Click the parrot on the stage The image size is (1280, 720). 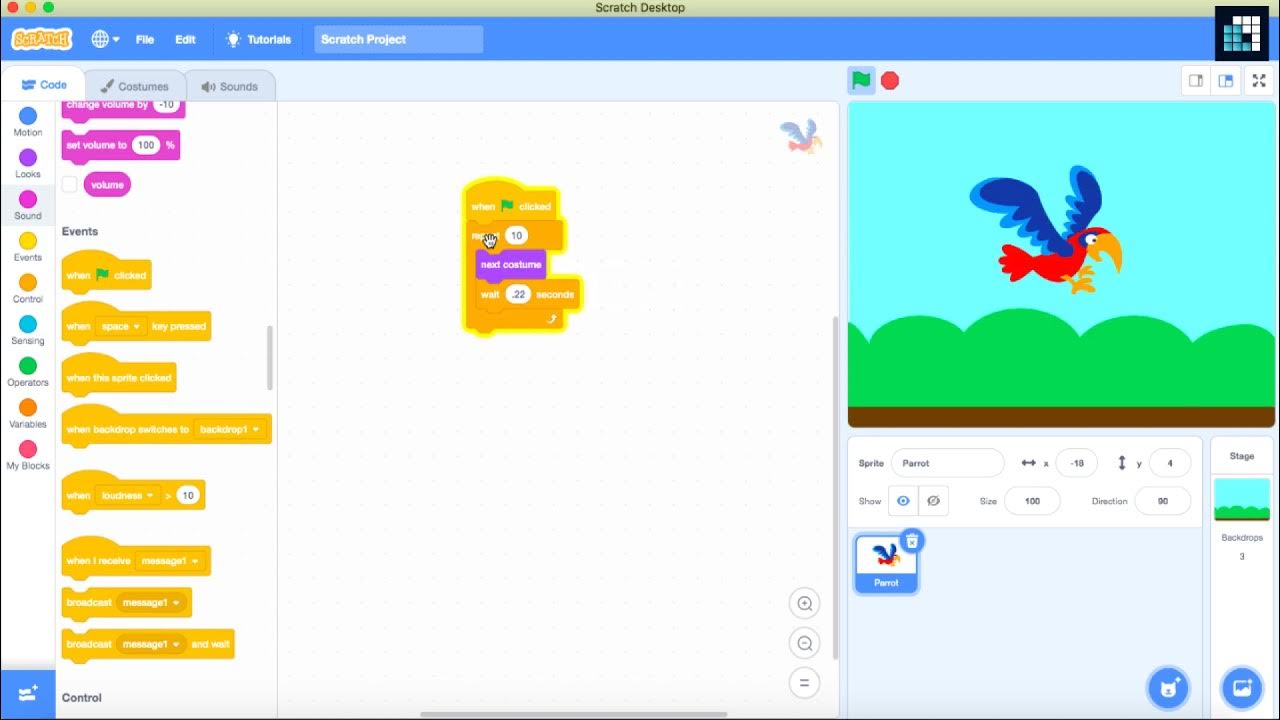(x=1047, y=231)
